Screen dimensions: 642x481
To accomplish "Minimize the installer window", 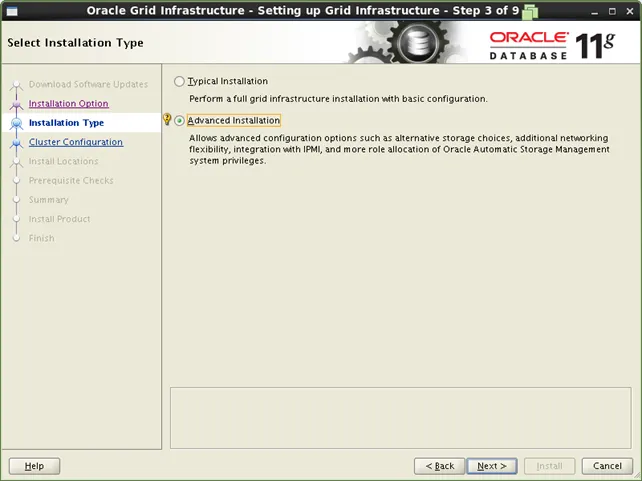I will click(595, 11).
